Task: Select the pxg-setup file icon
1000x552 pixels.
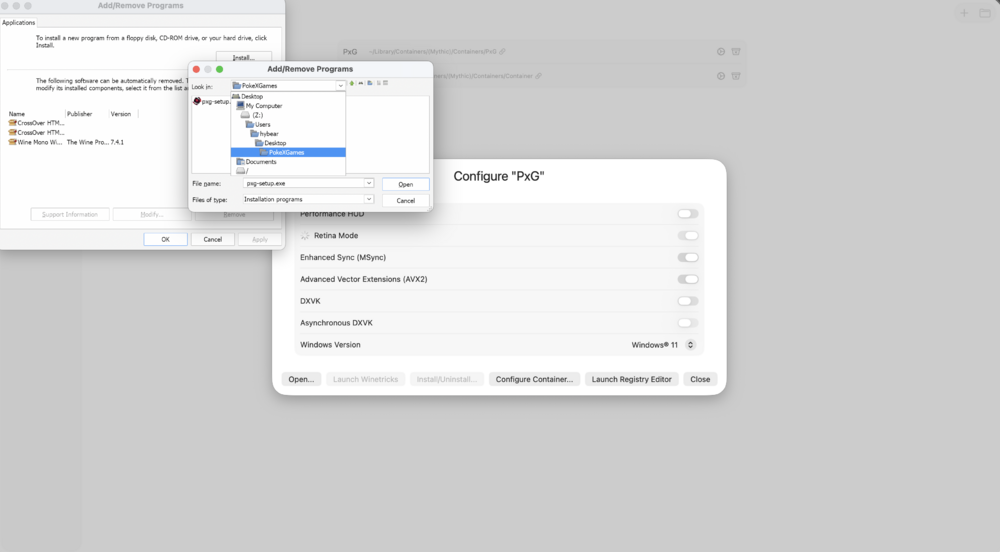Action: click(197, 101)
